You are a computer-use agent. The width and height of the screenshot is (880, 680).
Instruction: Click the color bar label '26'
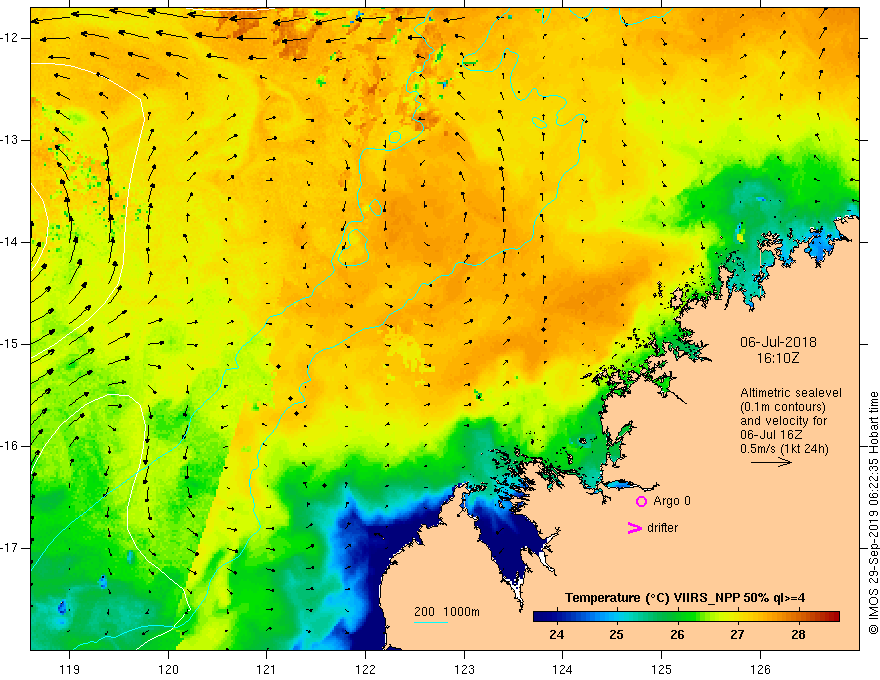tap(677, 635)
